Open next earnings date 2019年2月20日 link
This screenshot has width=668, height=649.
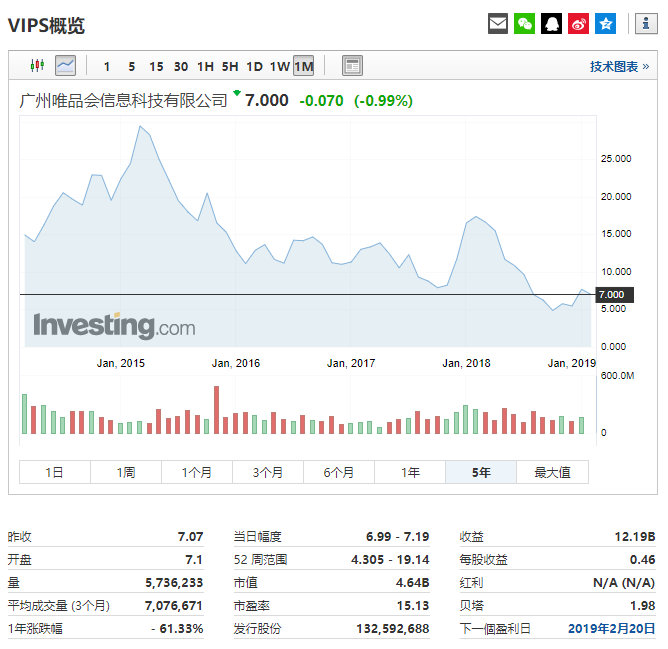coord(611,629)
